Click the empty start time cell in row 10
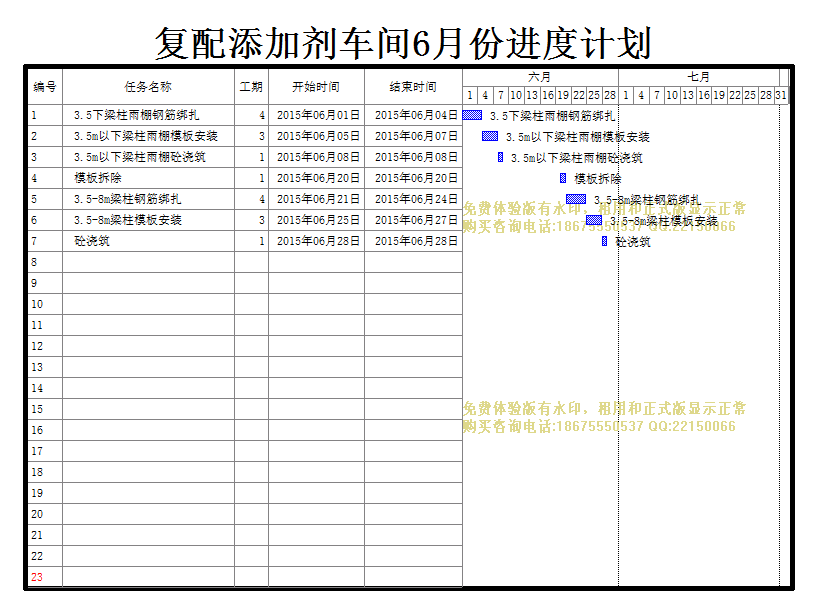This screenshot has width=816, height=612. 316,304
